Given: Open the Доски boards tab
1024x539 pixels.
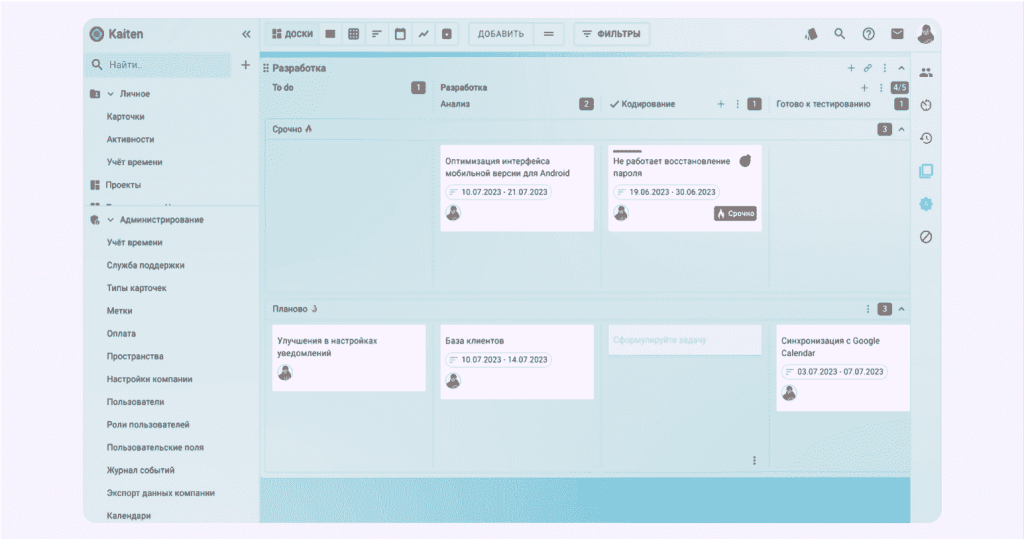Looking at the screenshot, I should click(291, 34).
